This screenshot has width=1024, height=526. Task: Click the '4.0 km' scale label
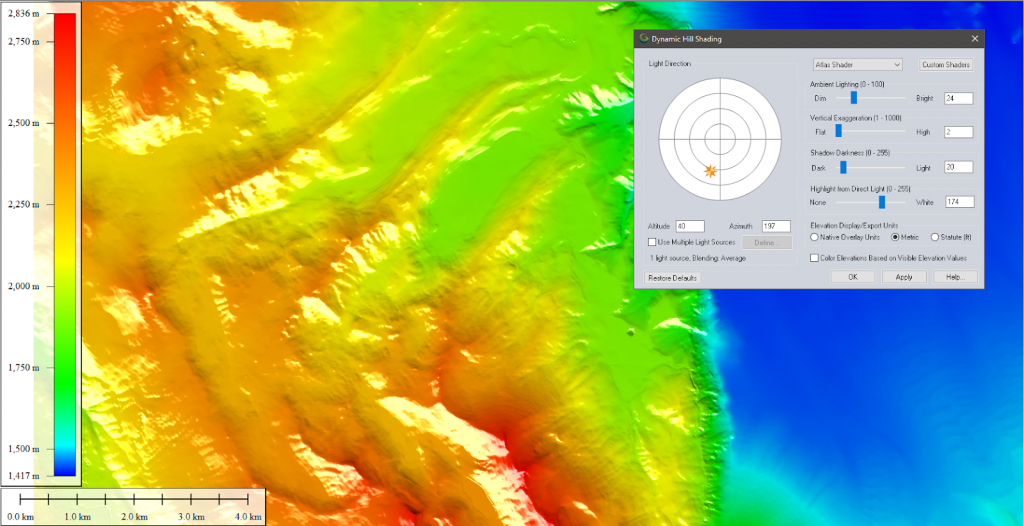pos(248,517)
